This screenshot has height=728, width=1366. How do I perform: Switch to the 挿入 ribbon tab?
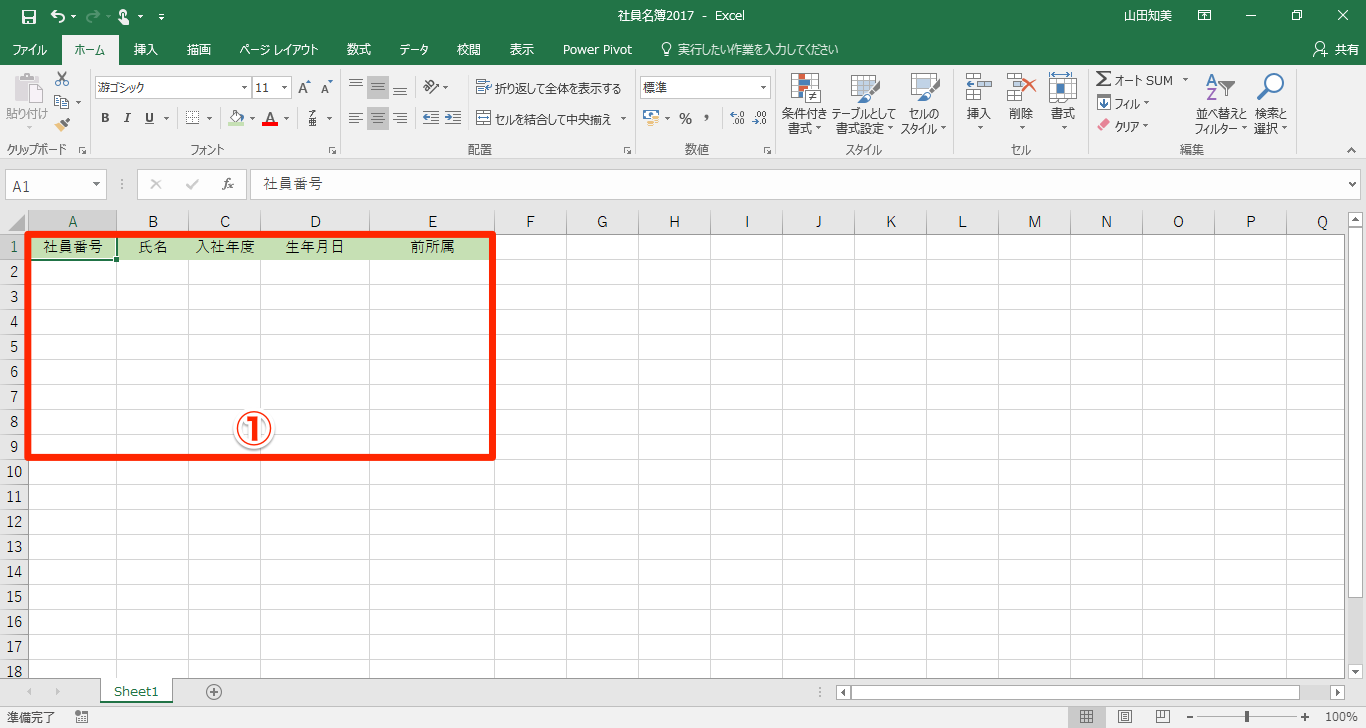pyautogui.click(x=146, y=49)
